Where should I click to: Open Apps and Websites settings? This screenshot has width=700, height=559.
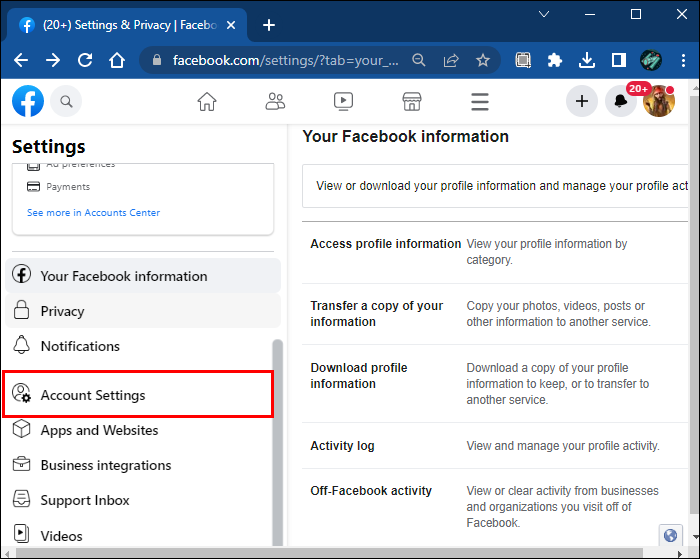pyautogui.click(x=99, y=430)
